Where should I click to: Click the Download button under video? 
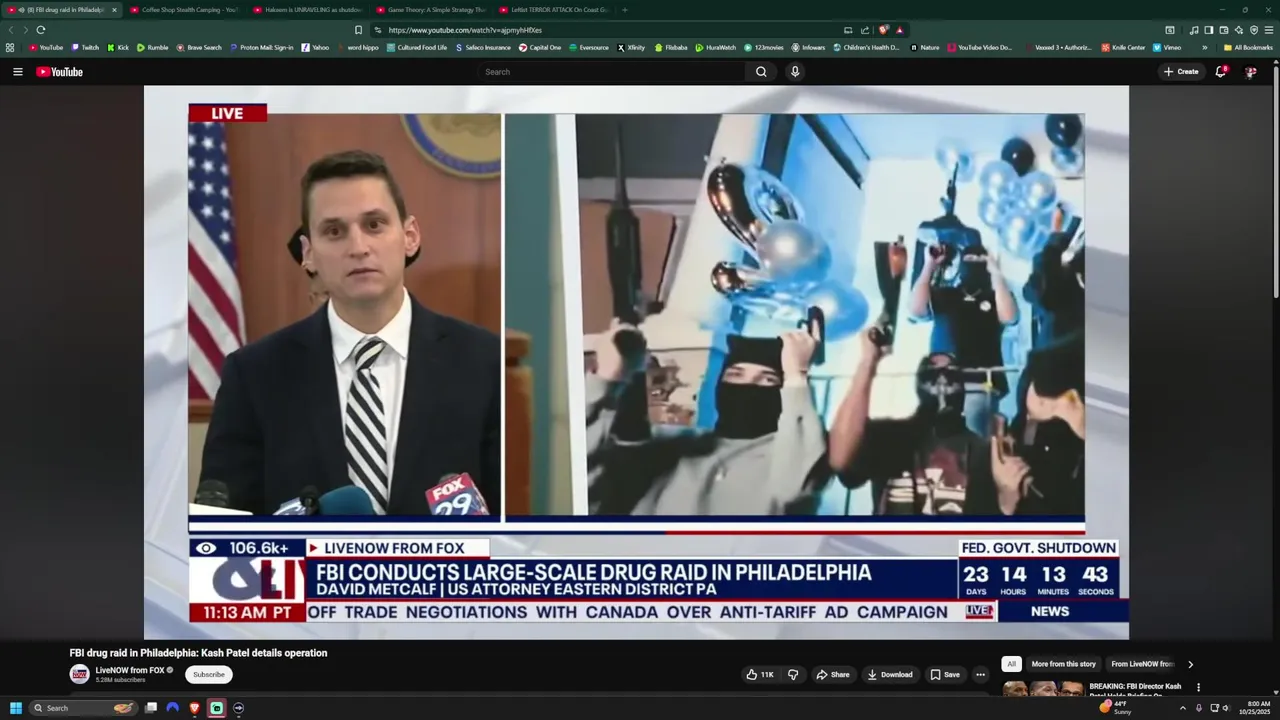pos(890,674)
